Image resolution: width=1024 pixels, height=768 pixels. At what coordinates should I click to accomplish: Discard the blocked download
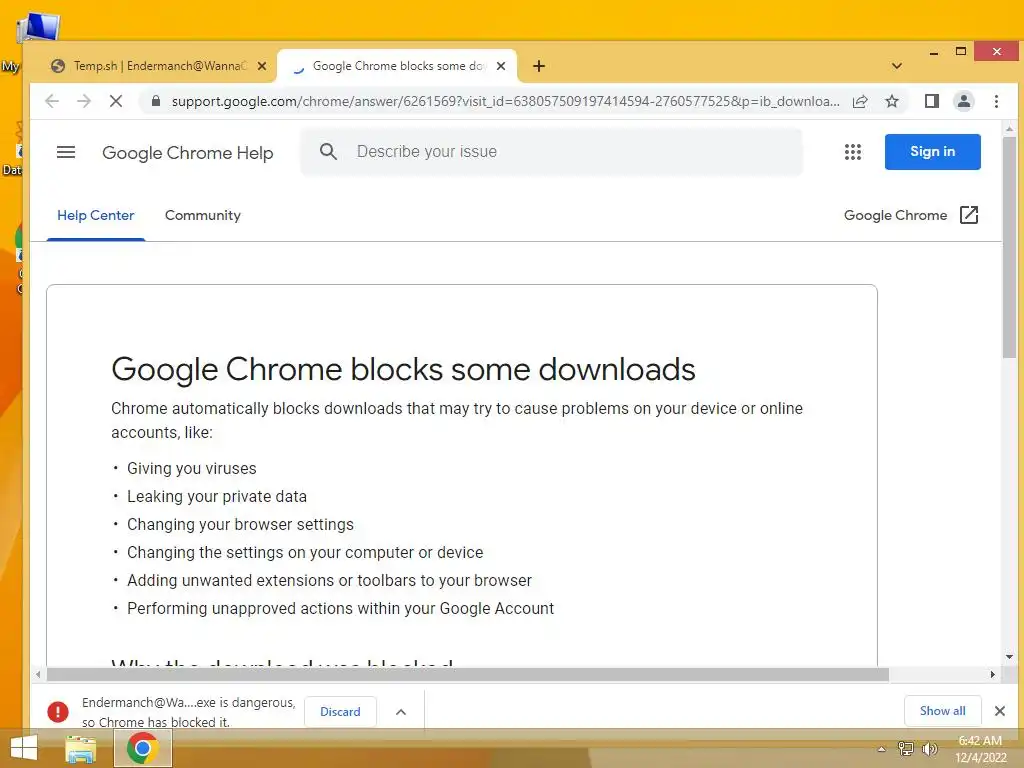coord(340,712)
